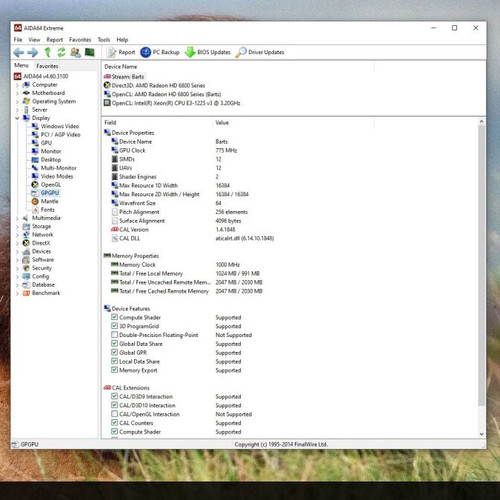
Task: Click the details pane vertical scrollbar thumb
Action: click(x=481, y=266)
